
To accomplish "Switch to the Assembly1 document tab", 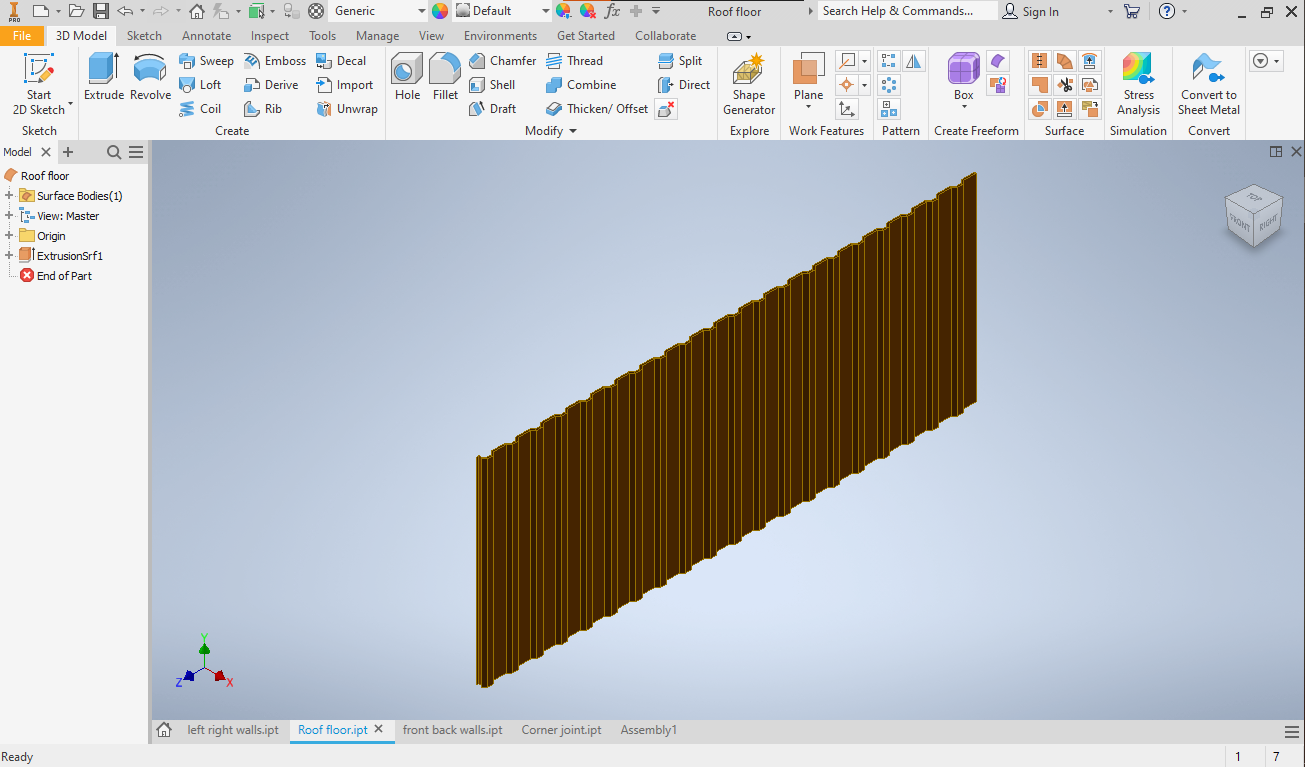I will click(648, 730).
